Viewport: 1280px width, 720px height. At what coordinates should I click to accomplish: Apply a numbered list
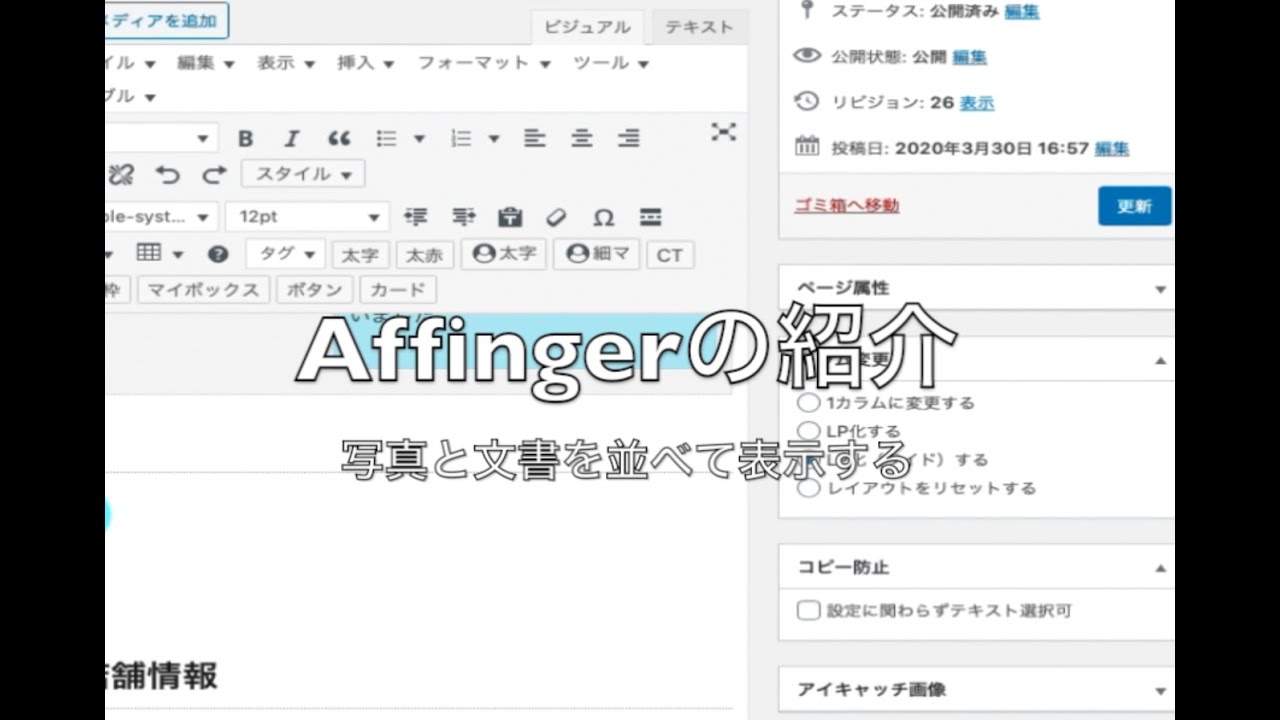[x=461, y=139]
